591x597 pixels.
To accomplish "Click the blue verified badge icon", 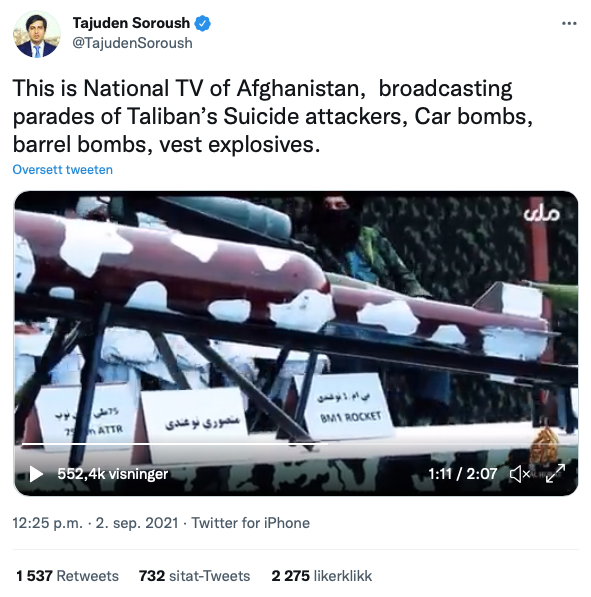I will (x=203, y=23).
